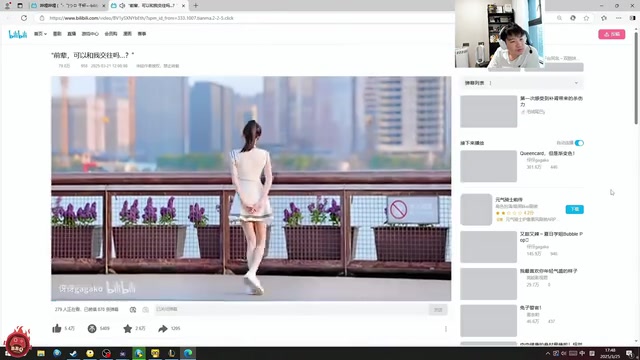Toggle the browser sidebar icon at far right
The height and width of the screenshot is (360, 640).
[x=632, y=18]
